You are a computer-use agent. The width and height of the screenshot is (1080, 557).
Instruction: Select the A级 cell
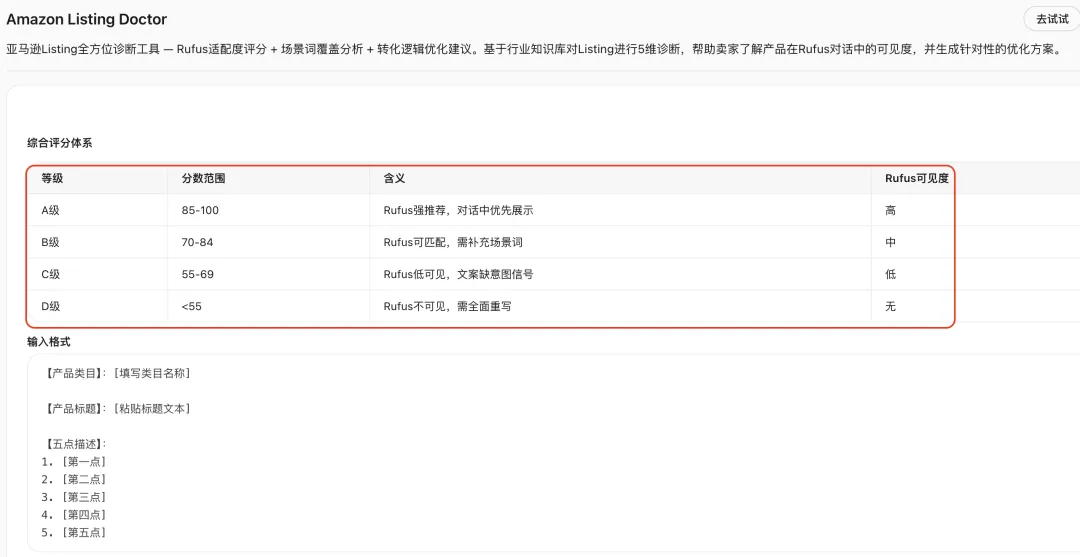(x=50, y=210)
